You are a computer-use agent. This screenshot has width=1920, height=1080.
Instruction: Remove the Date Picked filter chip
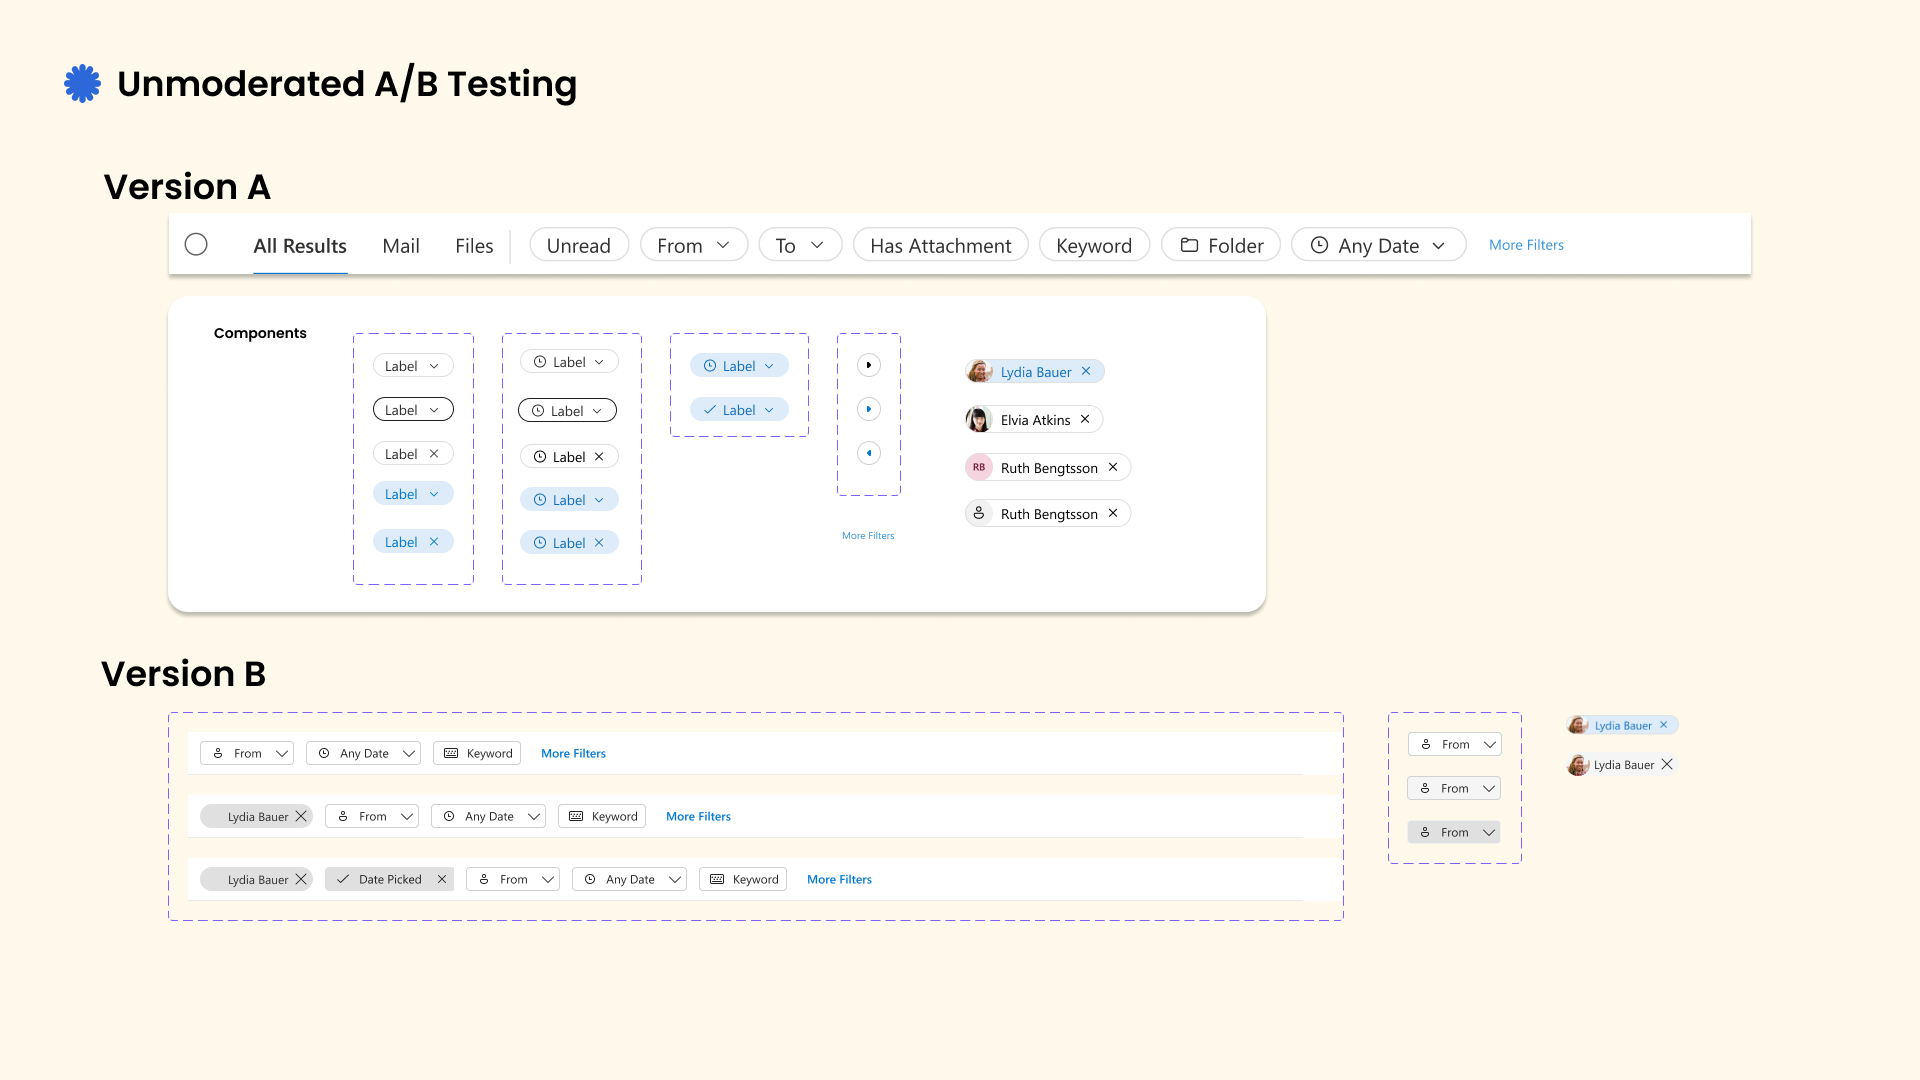pyautogui.click(x=441, y=879)
